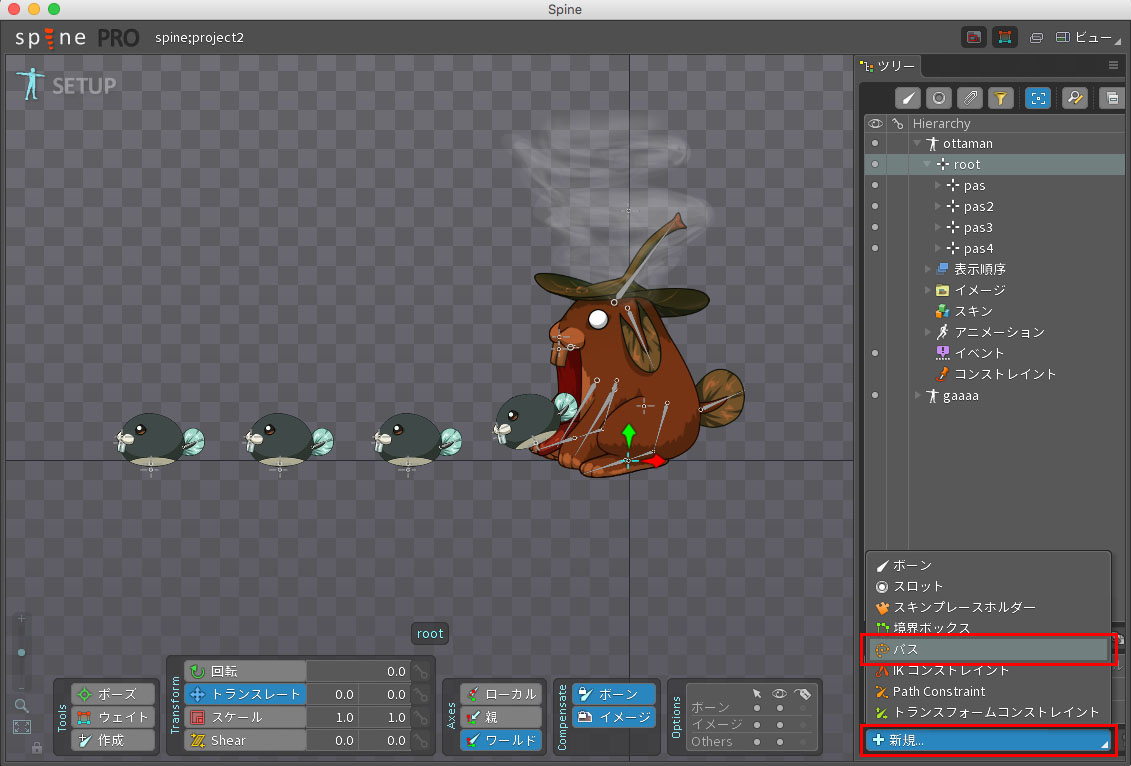Screen dimensions: 1131x766
Task: Expand the gaaaa skeleton node
Action: pyautogui.click(x=917, y=395)
